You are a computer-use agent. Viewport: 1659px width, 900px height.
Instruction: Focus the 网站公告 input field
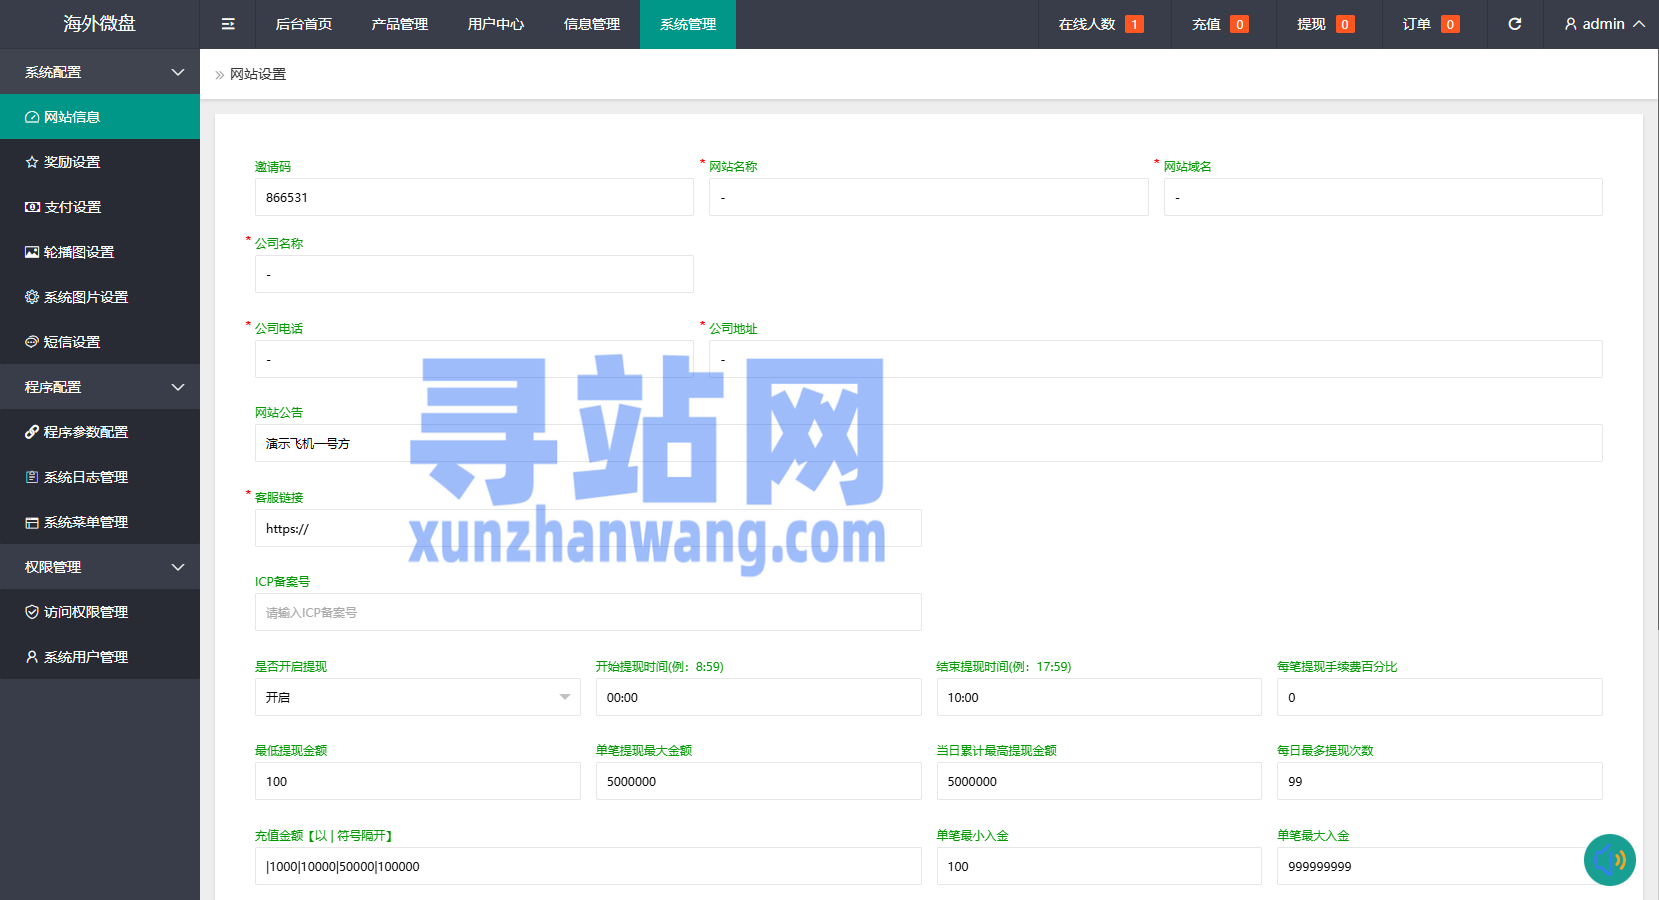929,443
